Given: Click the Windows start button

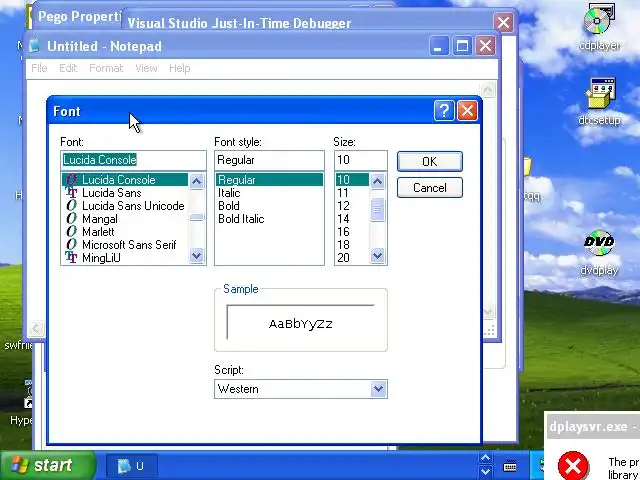Looking at the screenshot, I should pos(47,465).
